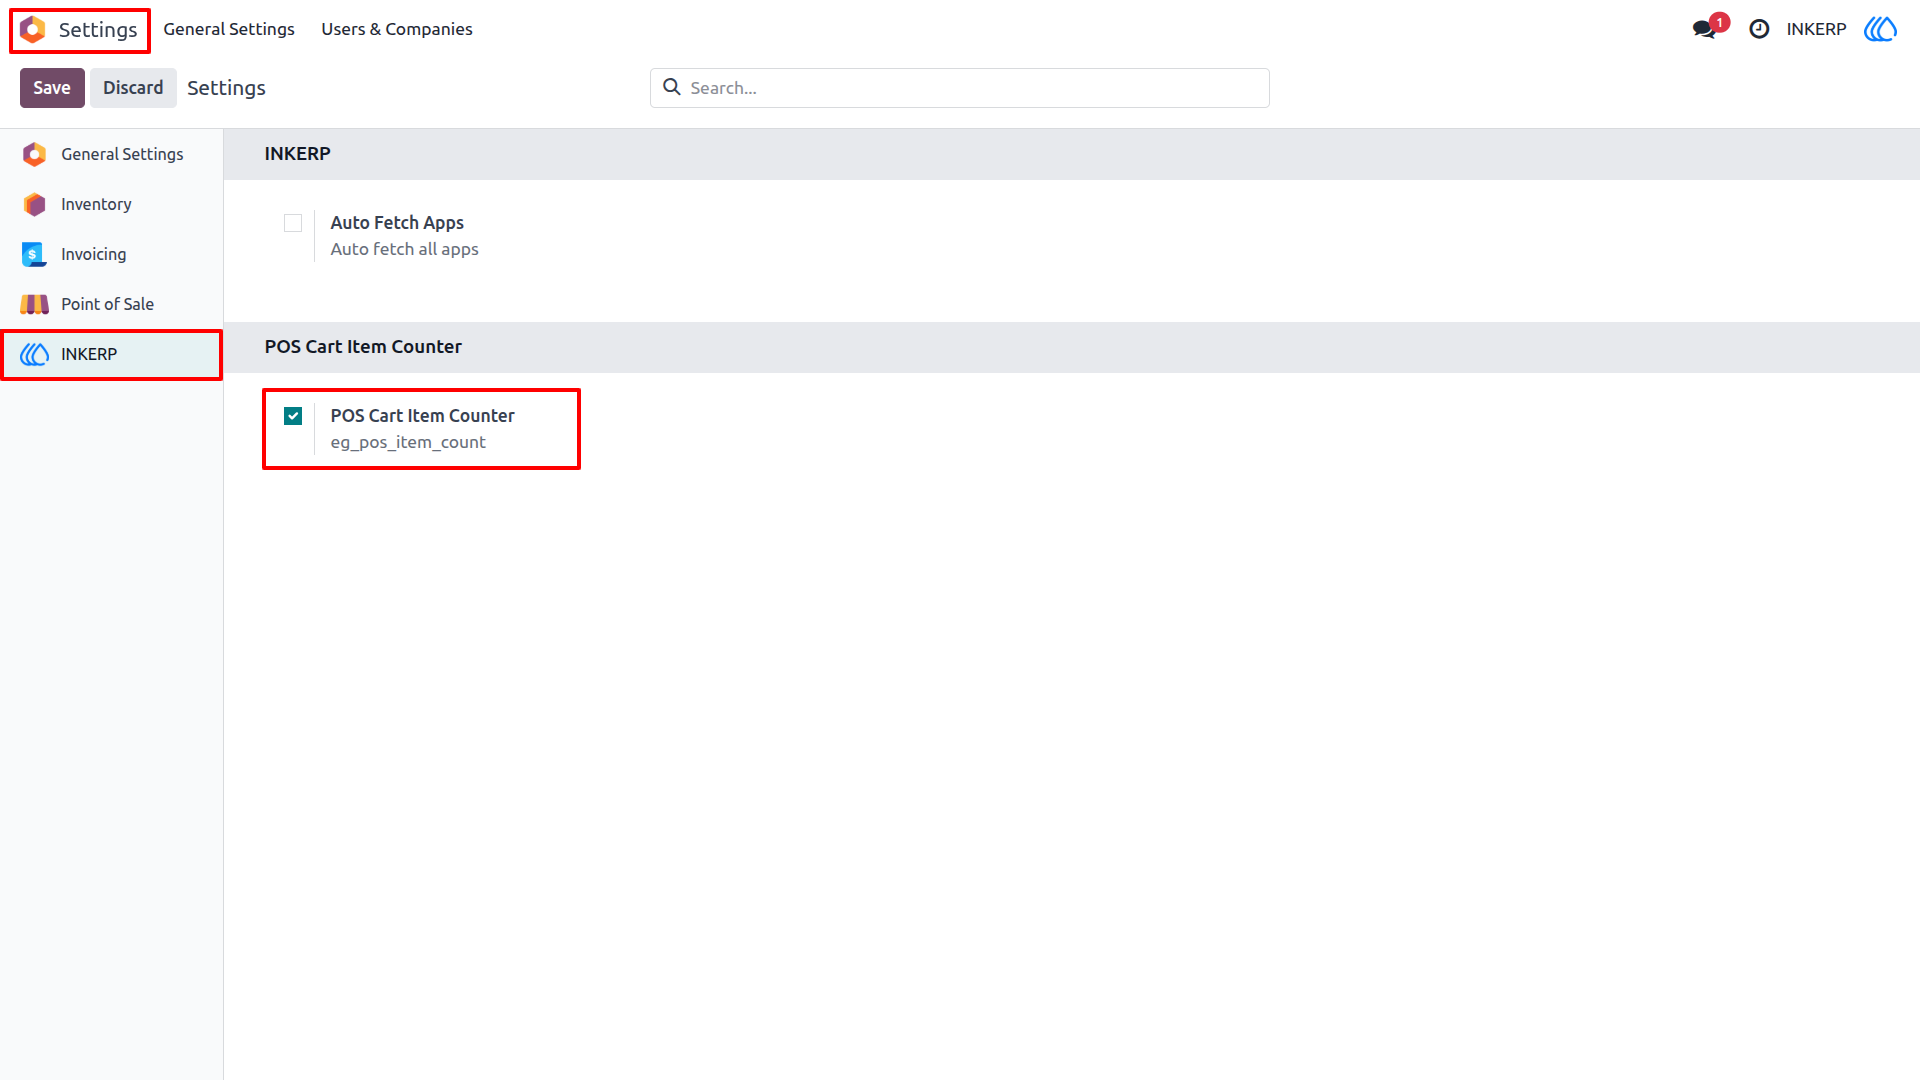Click the INKERP section header
This screenshot has height=1080, width=1920.
pos(297,154)
